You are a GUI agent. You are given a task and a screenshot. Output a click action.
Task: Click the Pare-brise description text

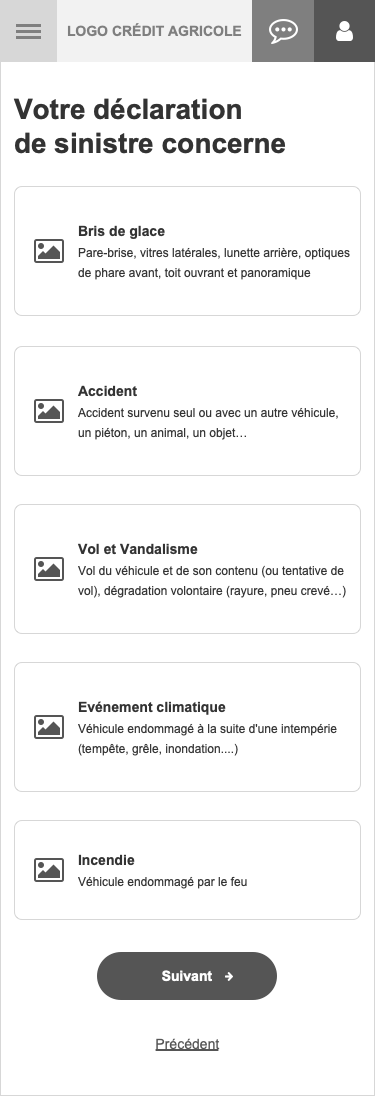point(213,263)
